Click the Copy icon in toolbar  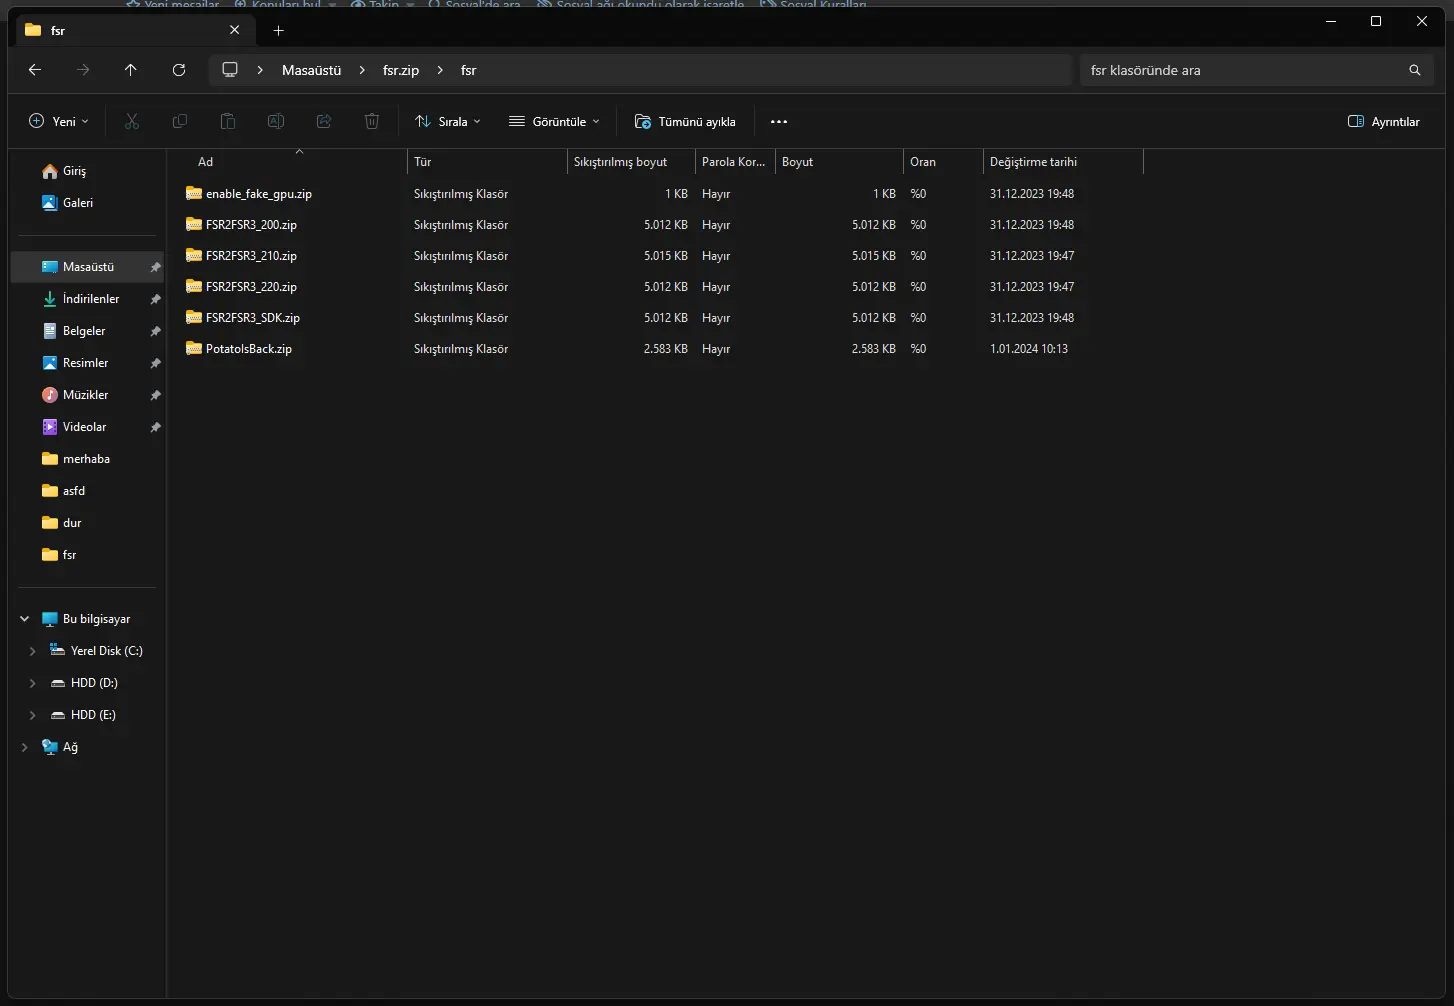180,121
